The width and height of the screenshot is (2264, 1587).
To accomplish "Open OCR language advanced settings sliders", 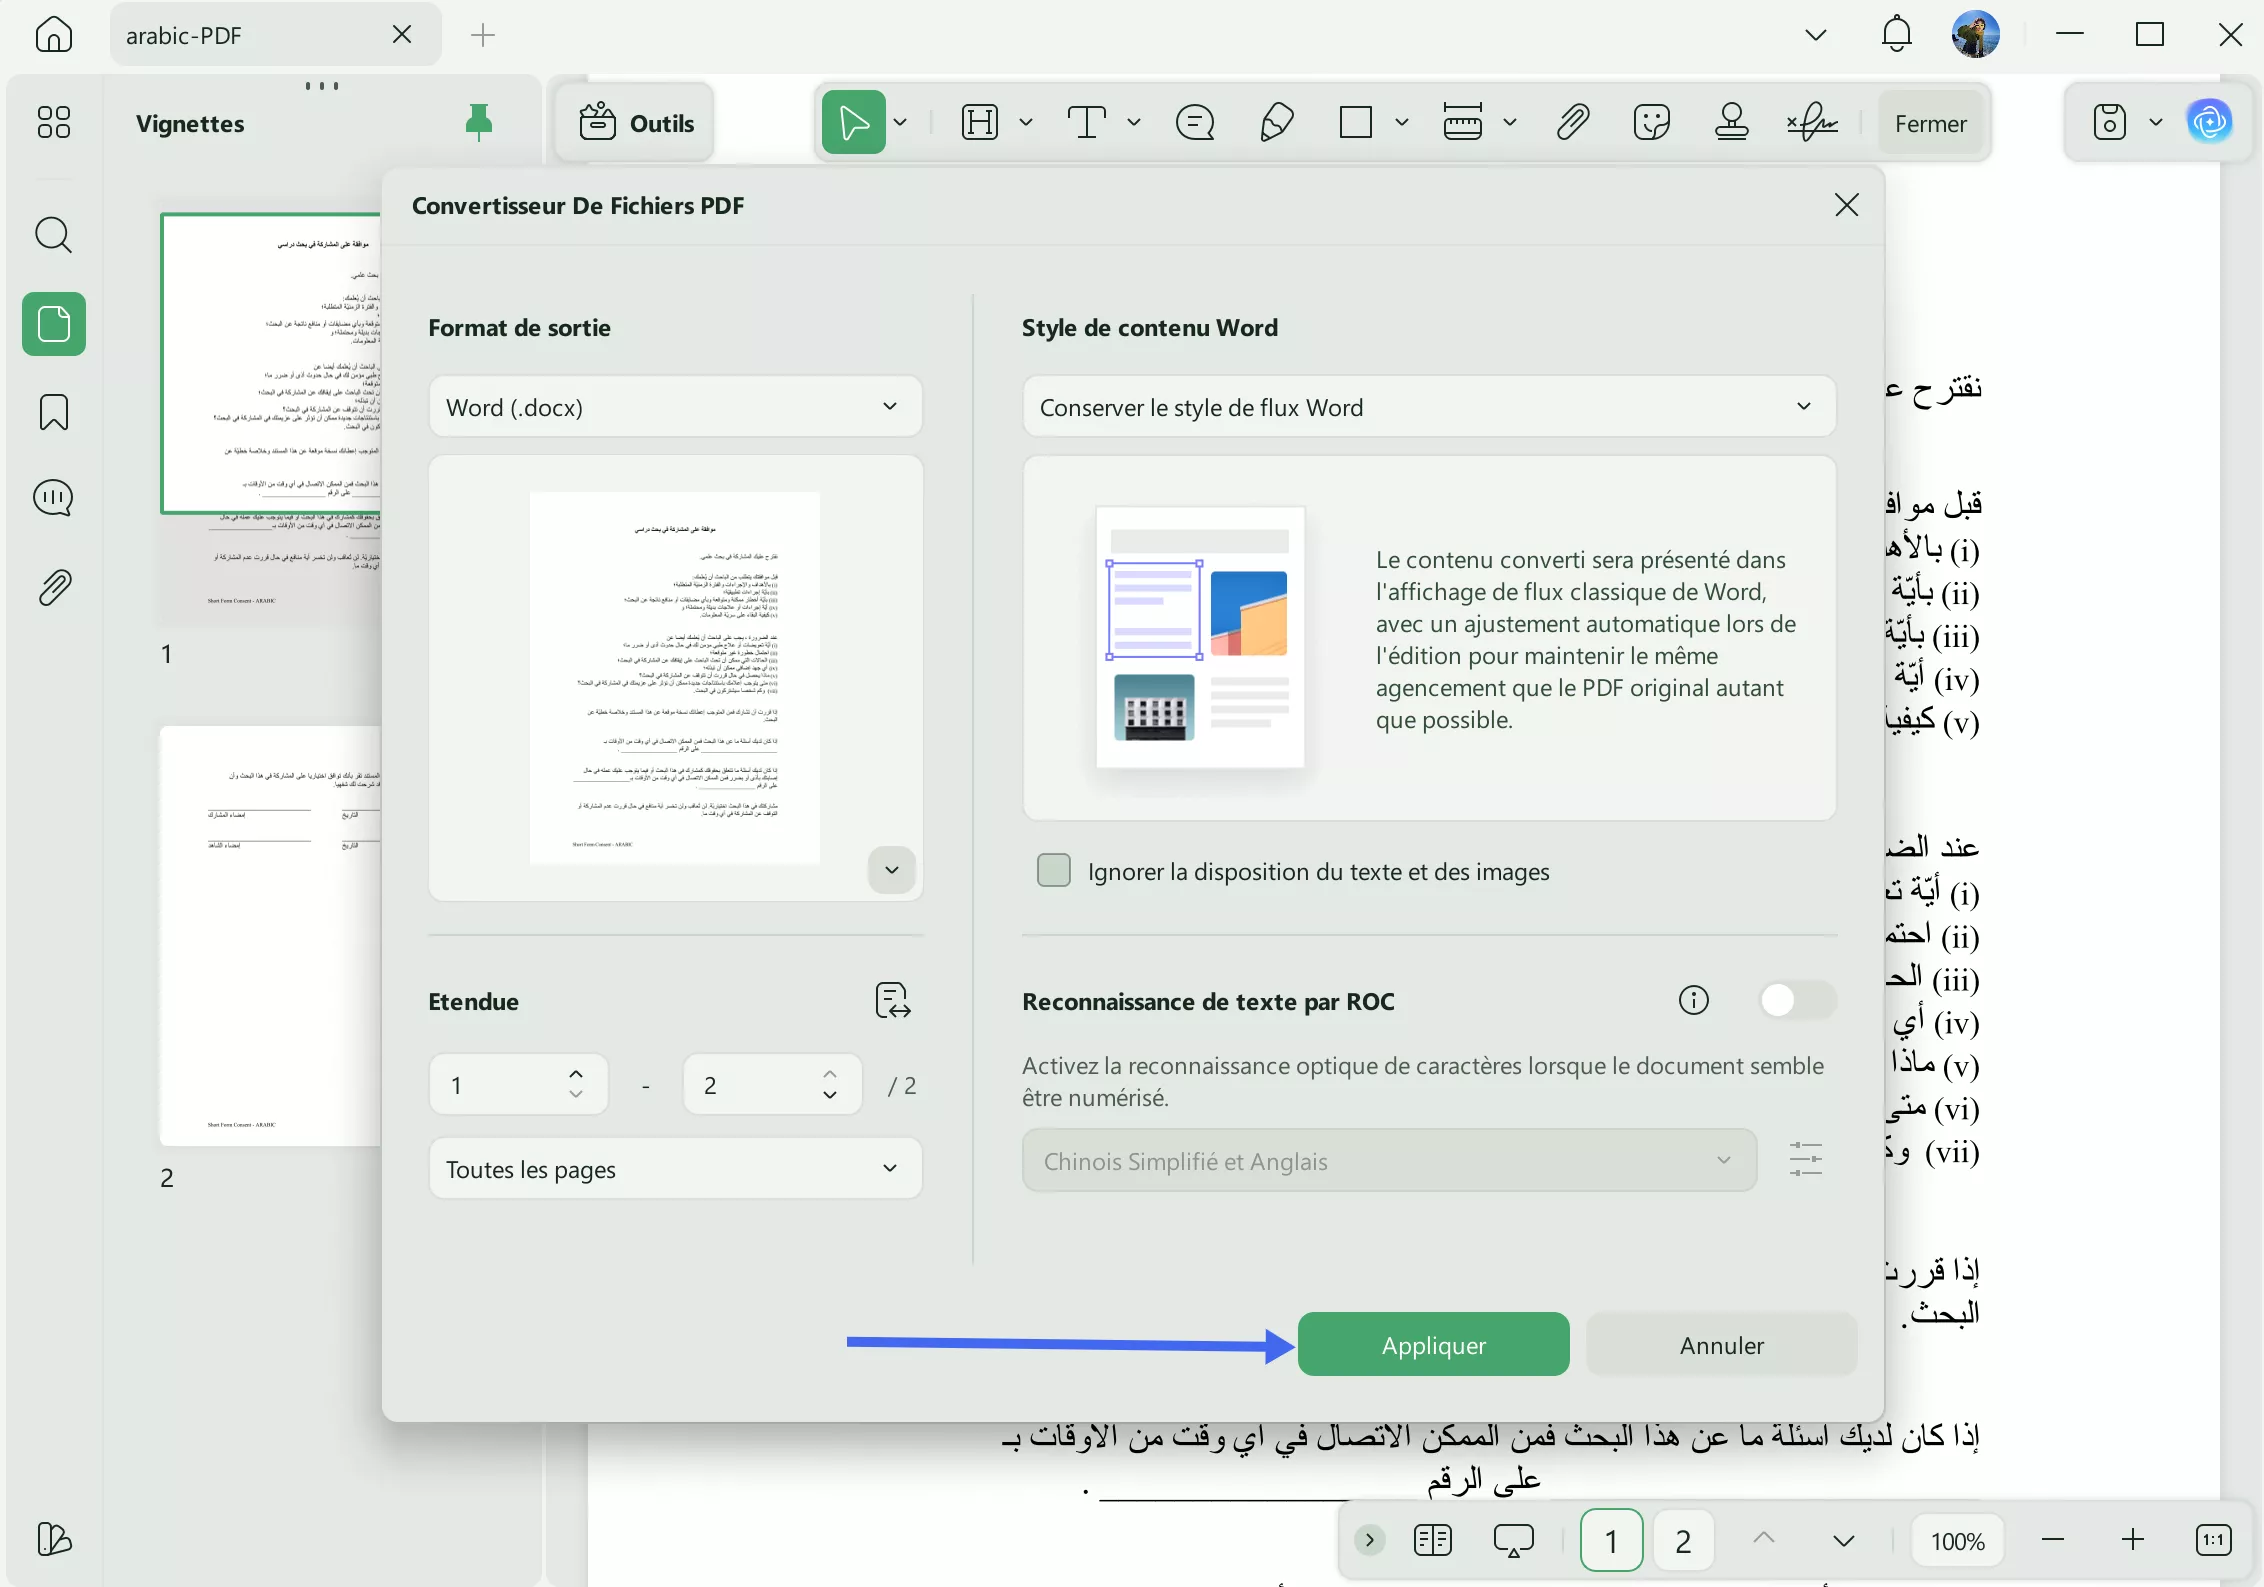I will point(1806,1157).
